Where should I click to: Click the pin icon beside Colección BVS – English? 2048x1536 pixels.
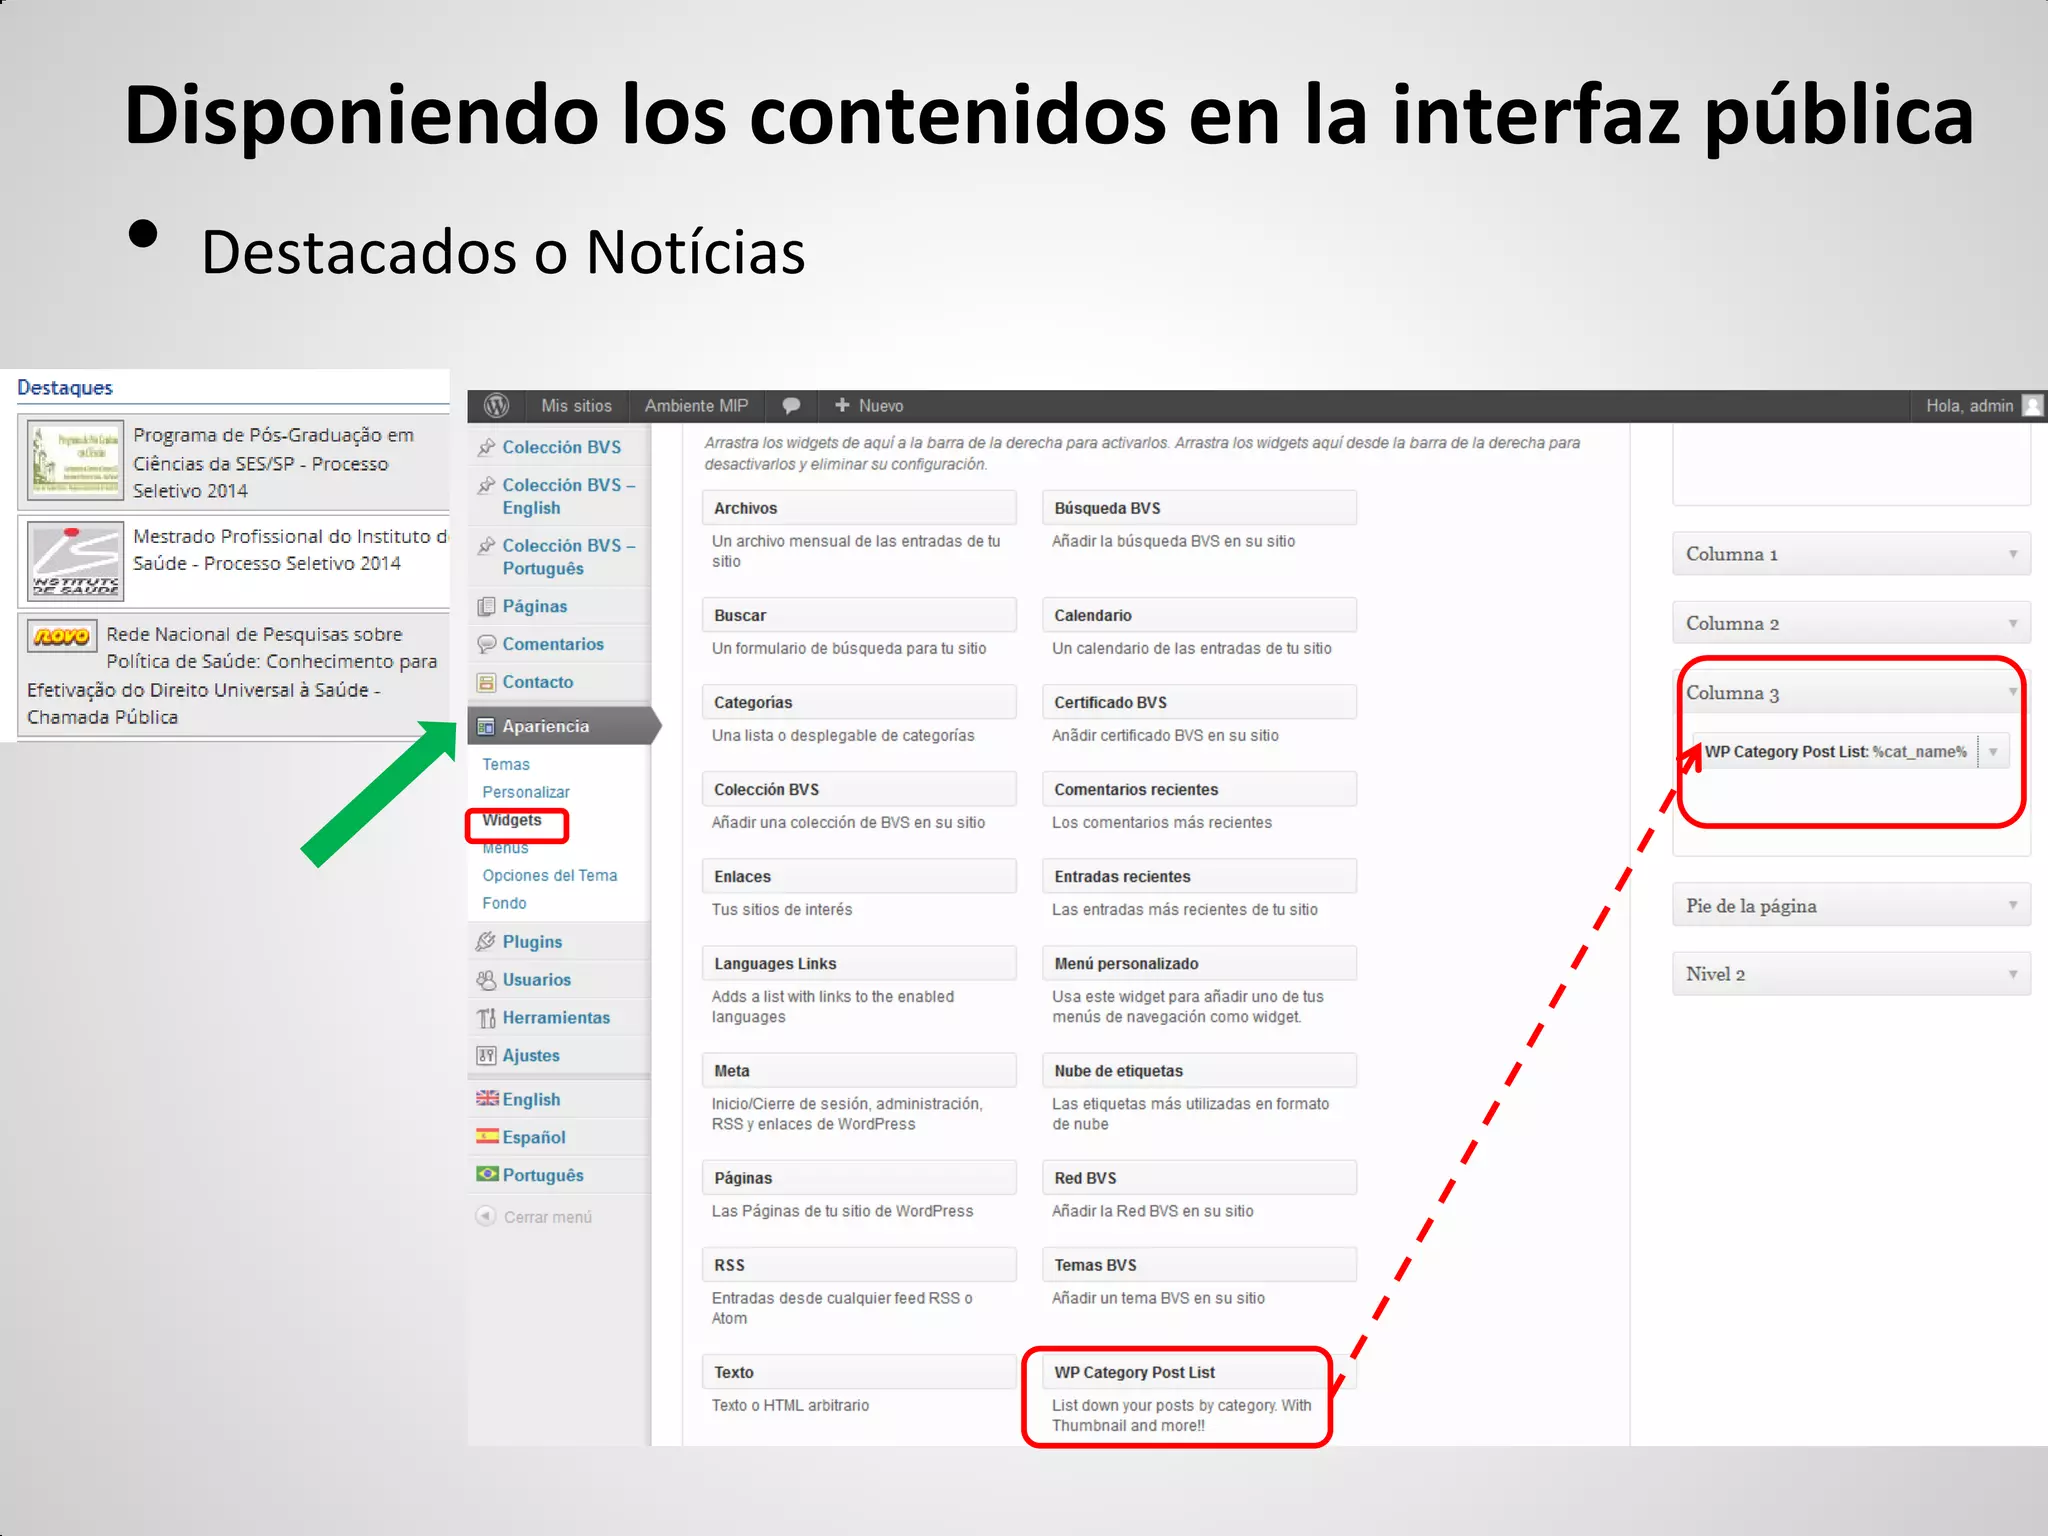487,485
